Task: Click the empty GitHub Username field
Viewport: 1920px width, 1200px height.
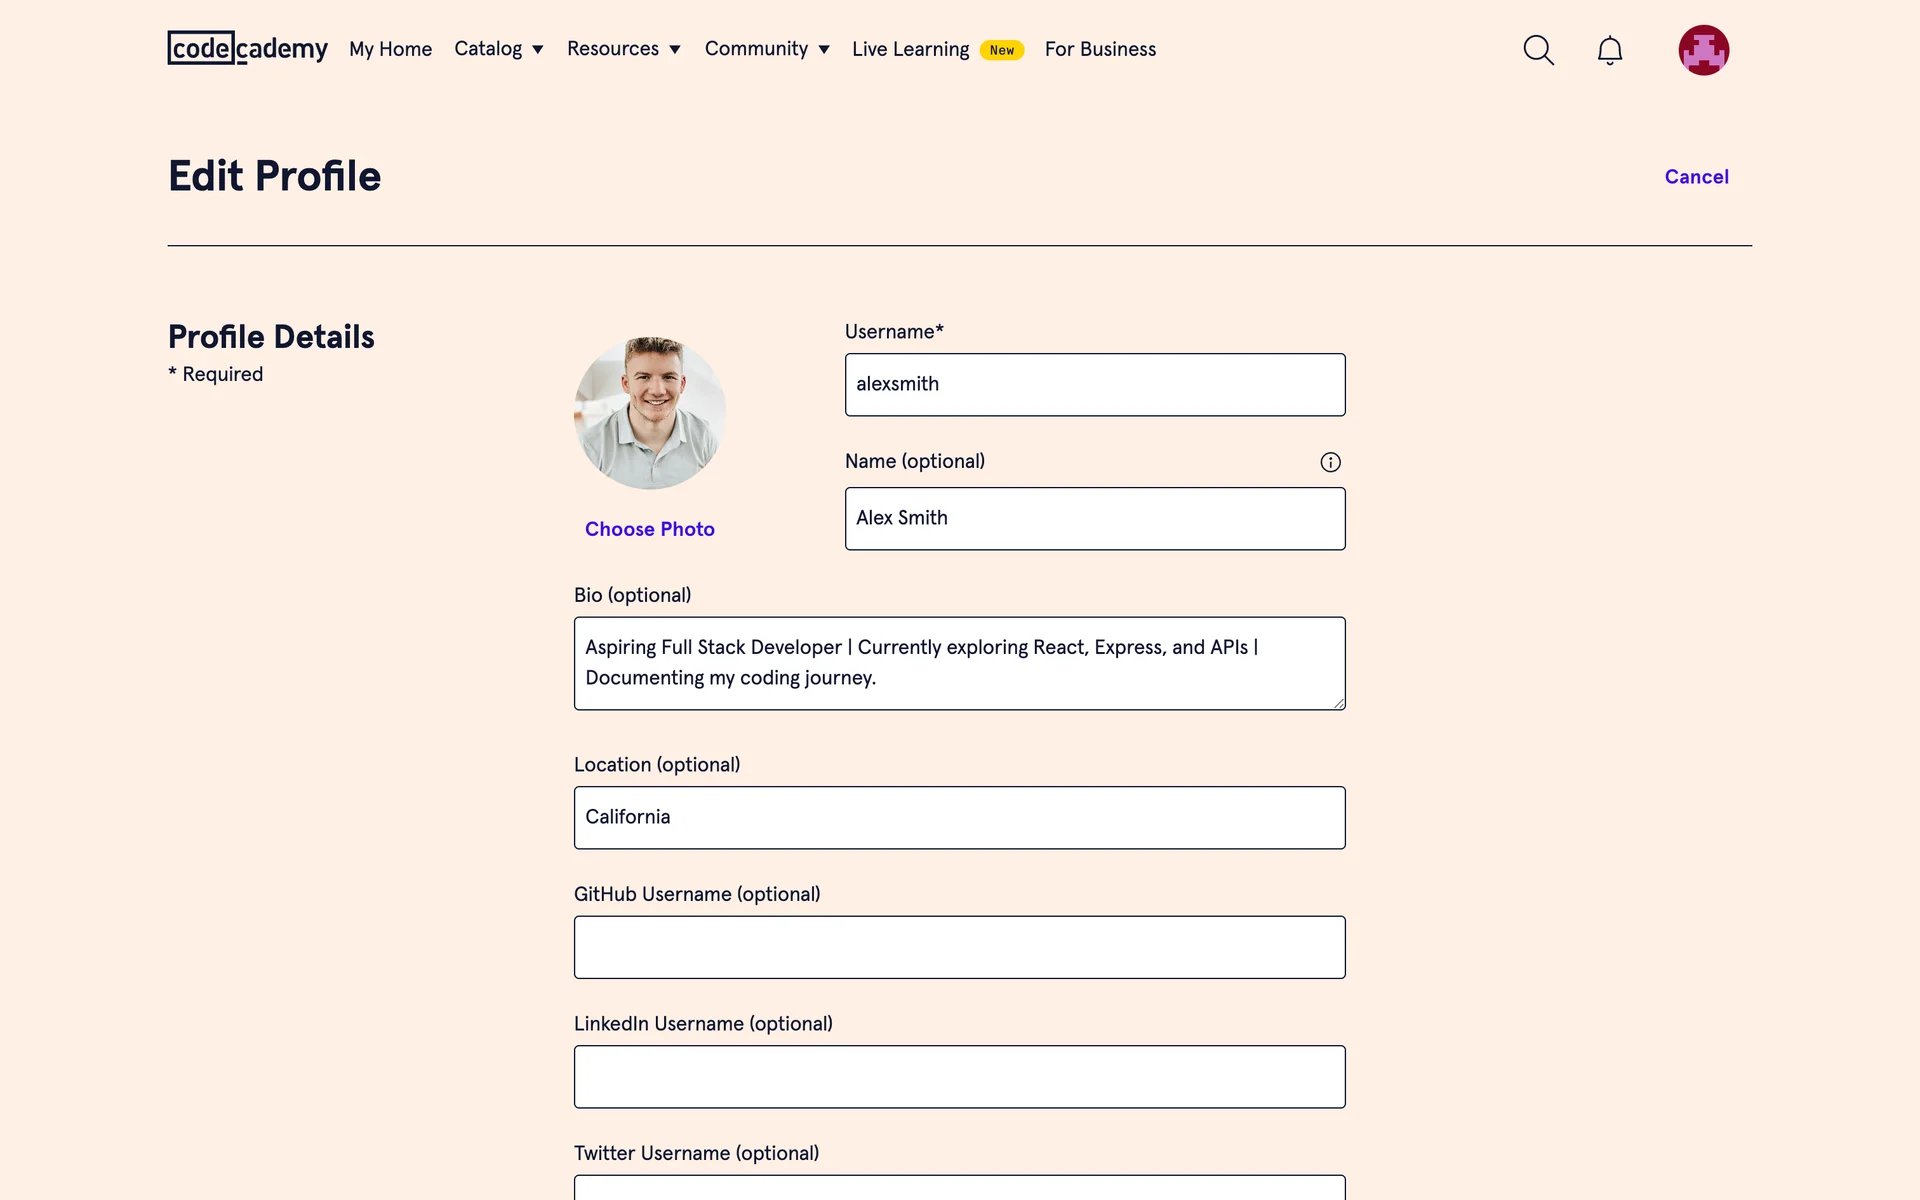Action: tap(960, 947)
